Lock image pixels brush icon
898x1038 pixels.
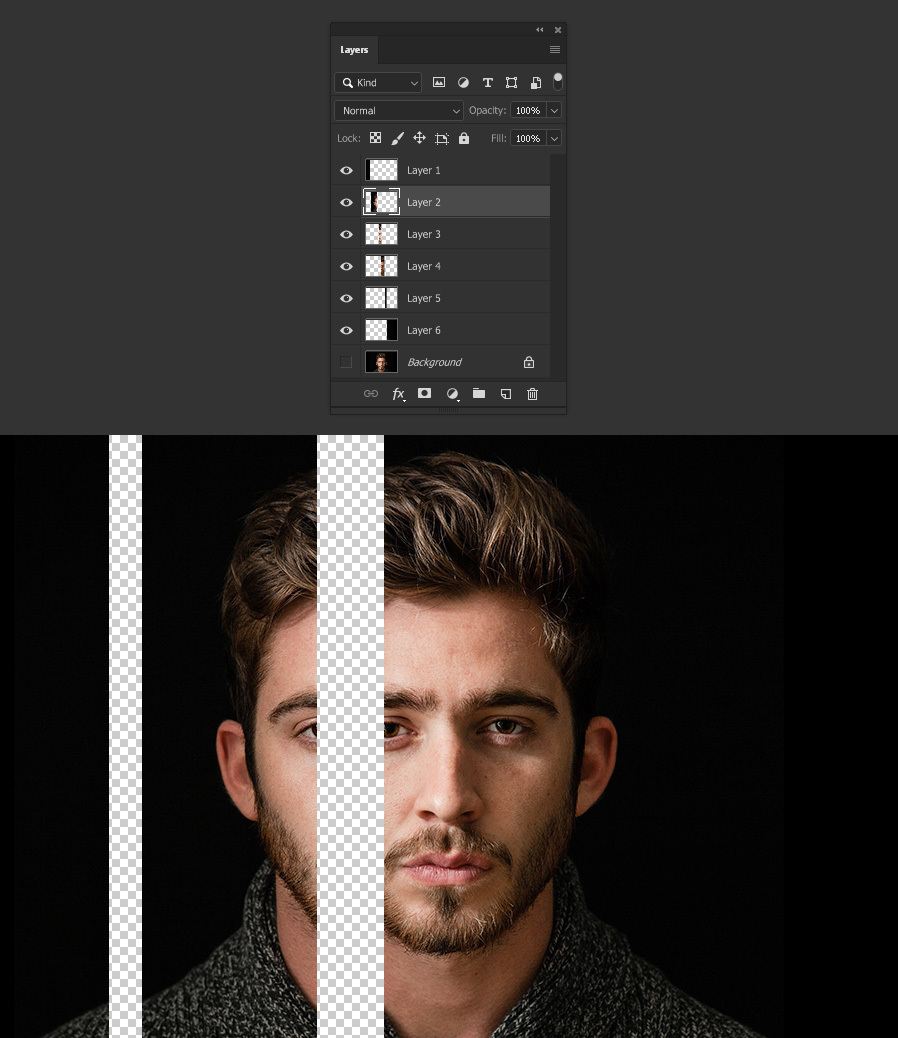tap(397, 138)
